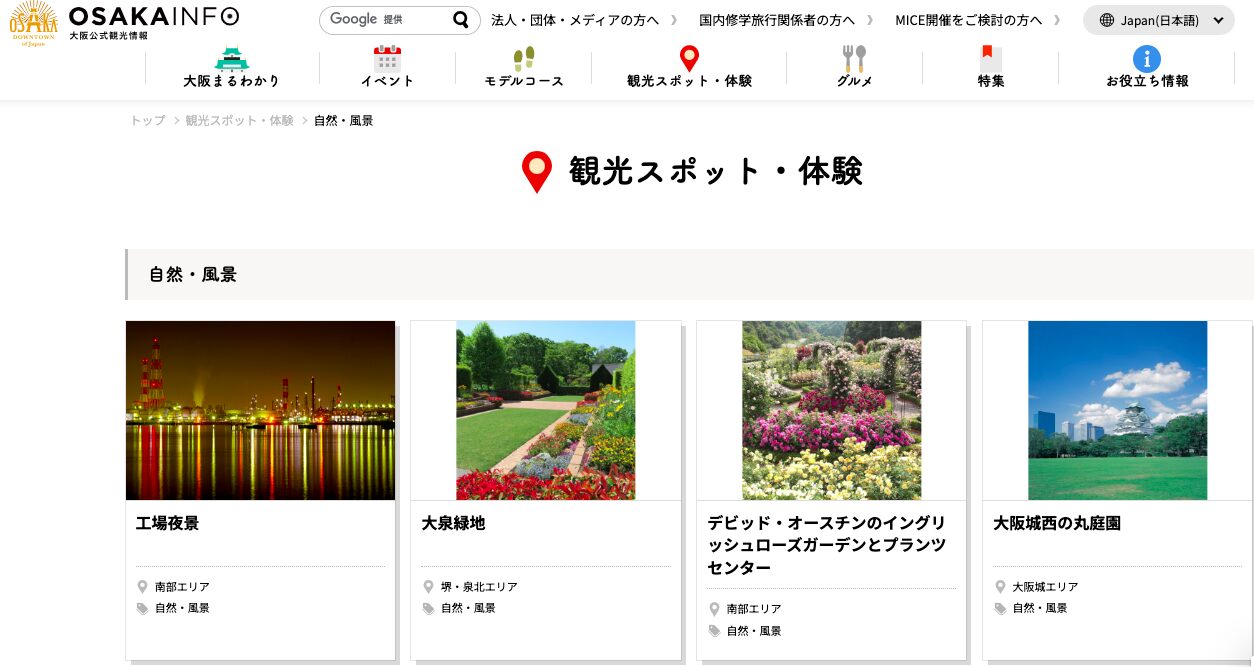Select the red bookmark 特集 icon
The image size is (1254, 667).
pos(990,58)
